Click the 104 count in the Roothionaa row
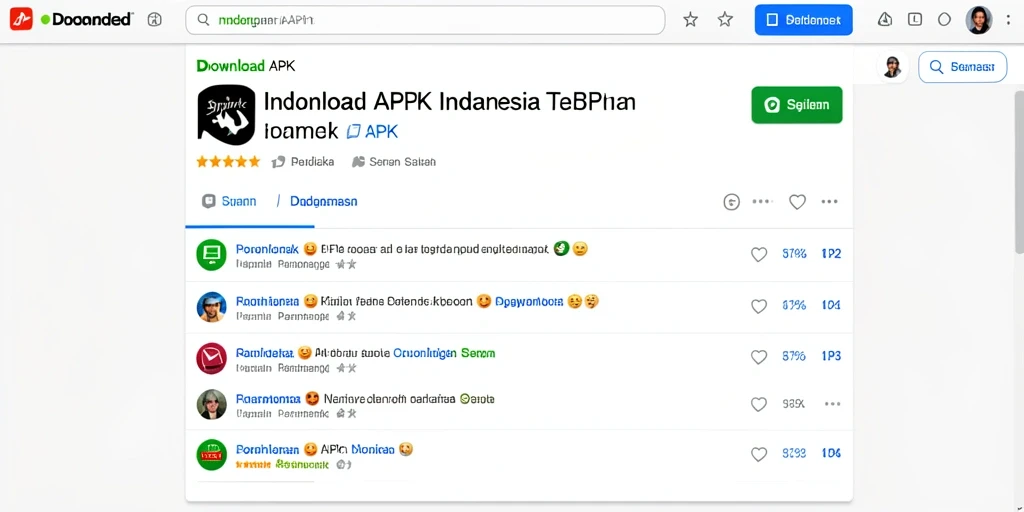 [x=831, y=305]
